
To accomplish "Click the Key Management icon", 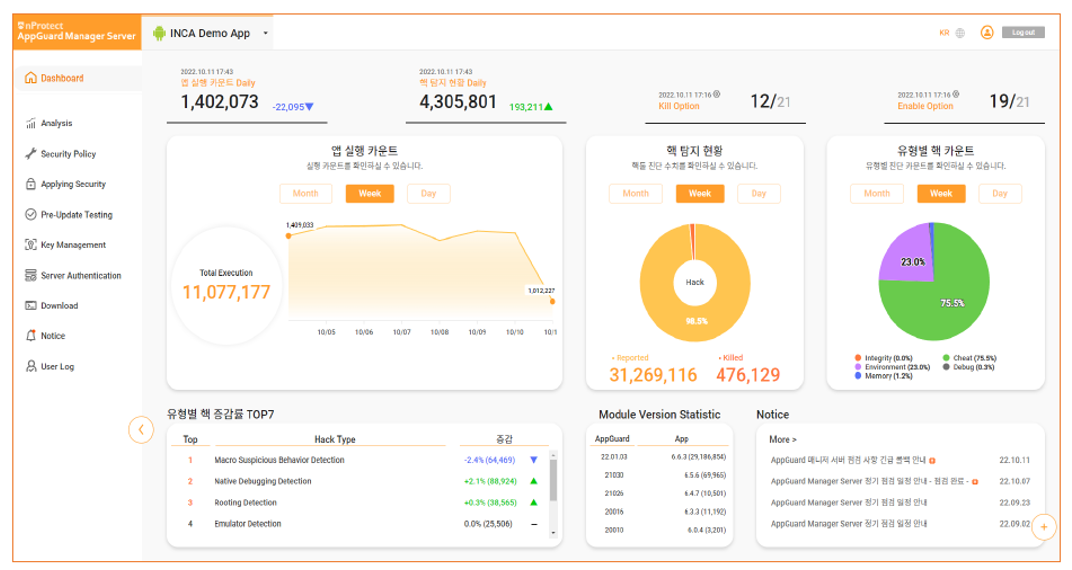I will click(31, 245).
